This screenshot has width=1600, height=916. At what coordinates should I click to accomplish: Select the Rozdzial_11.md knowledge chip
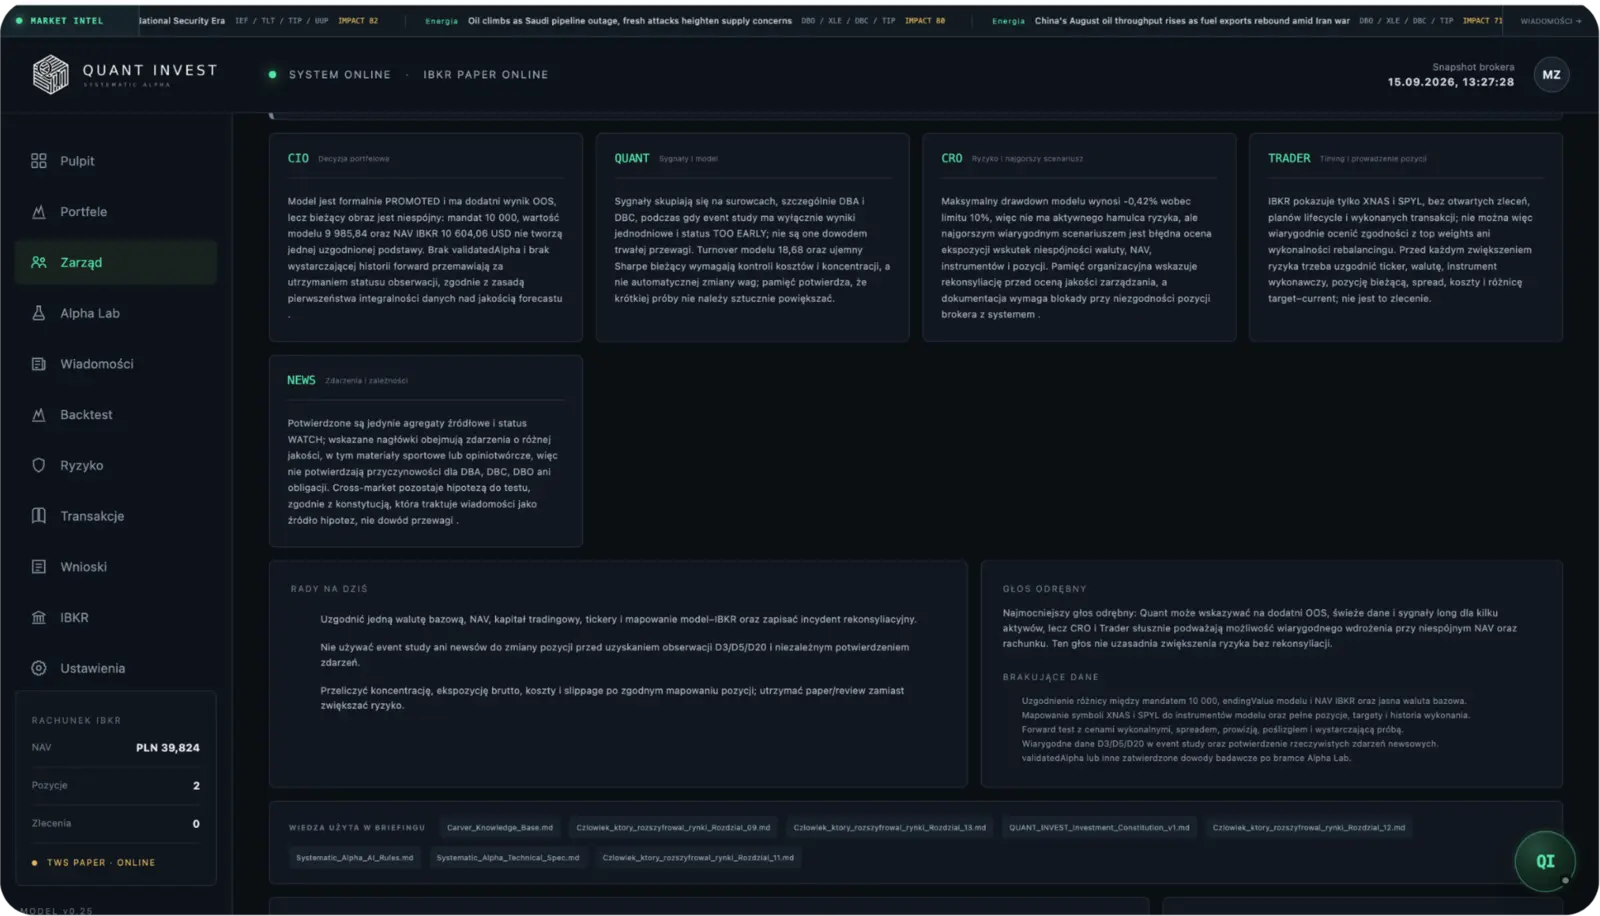pyautogui.click(x=698, y=858)
